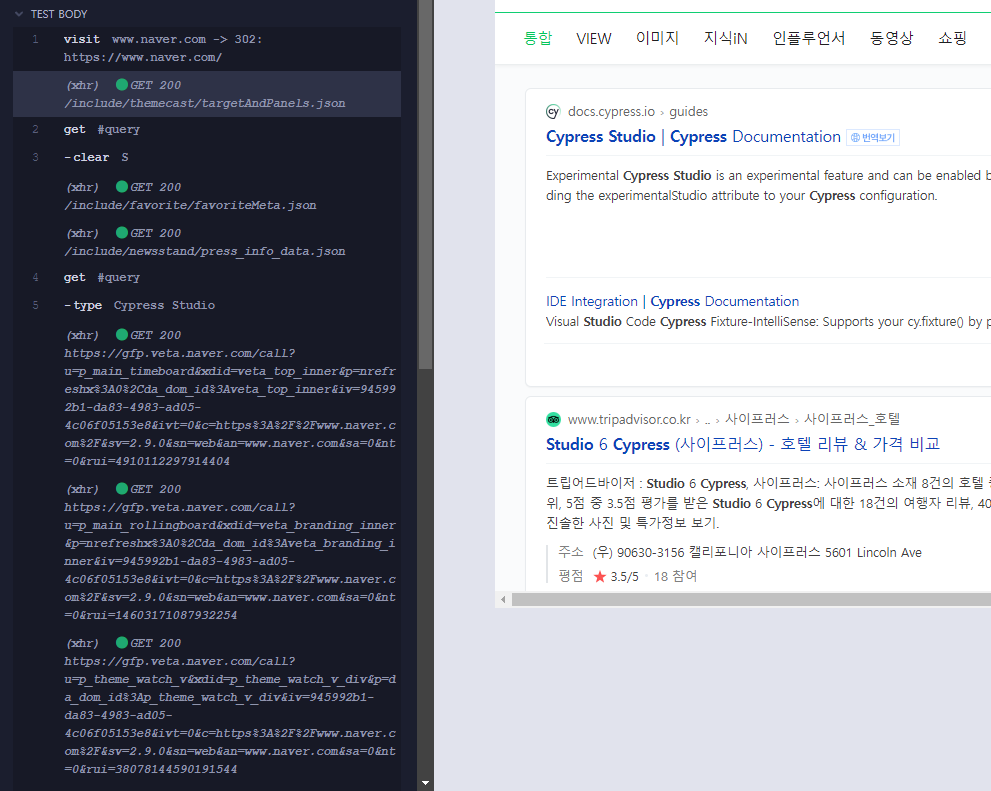Open the press_info_data.json xhr entry
Image resolution: width=991 pixels, height=791 pixels.
pos(207,242)
